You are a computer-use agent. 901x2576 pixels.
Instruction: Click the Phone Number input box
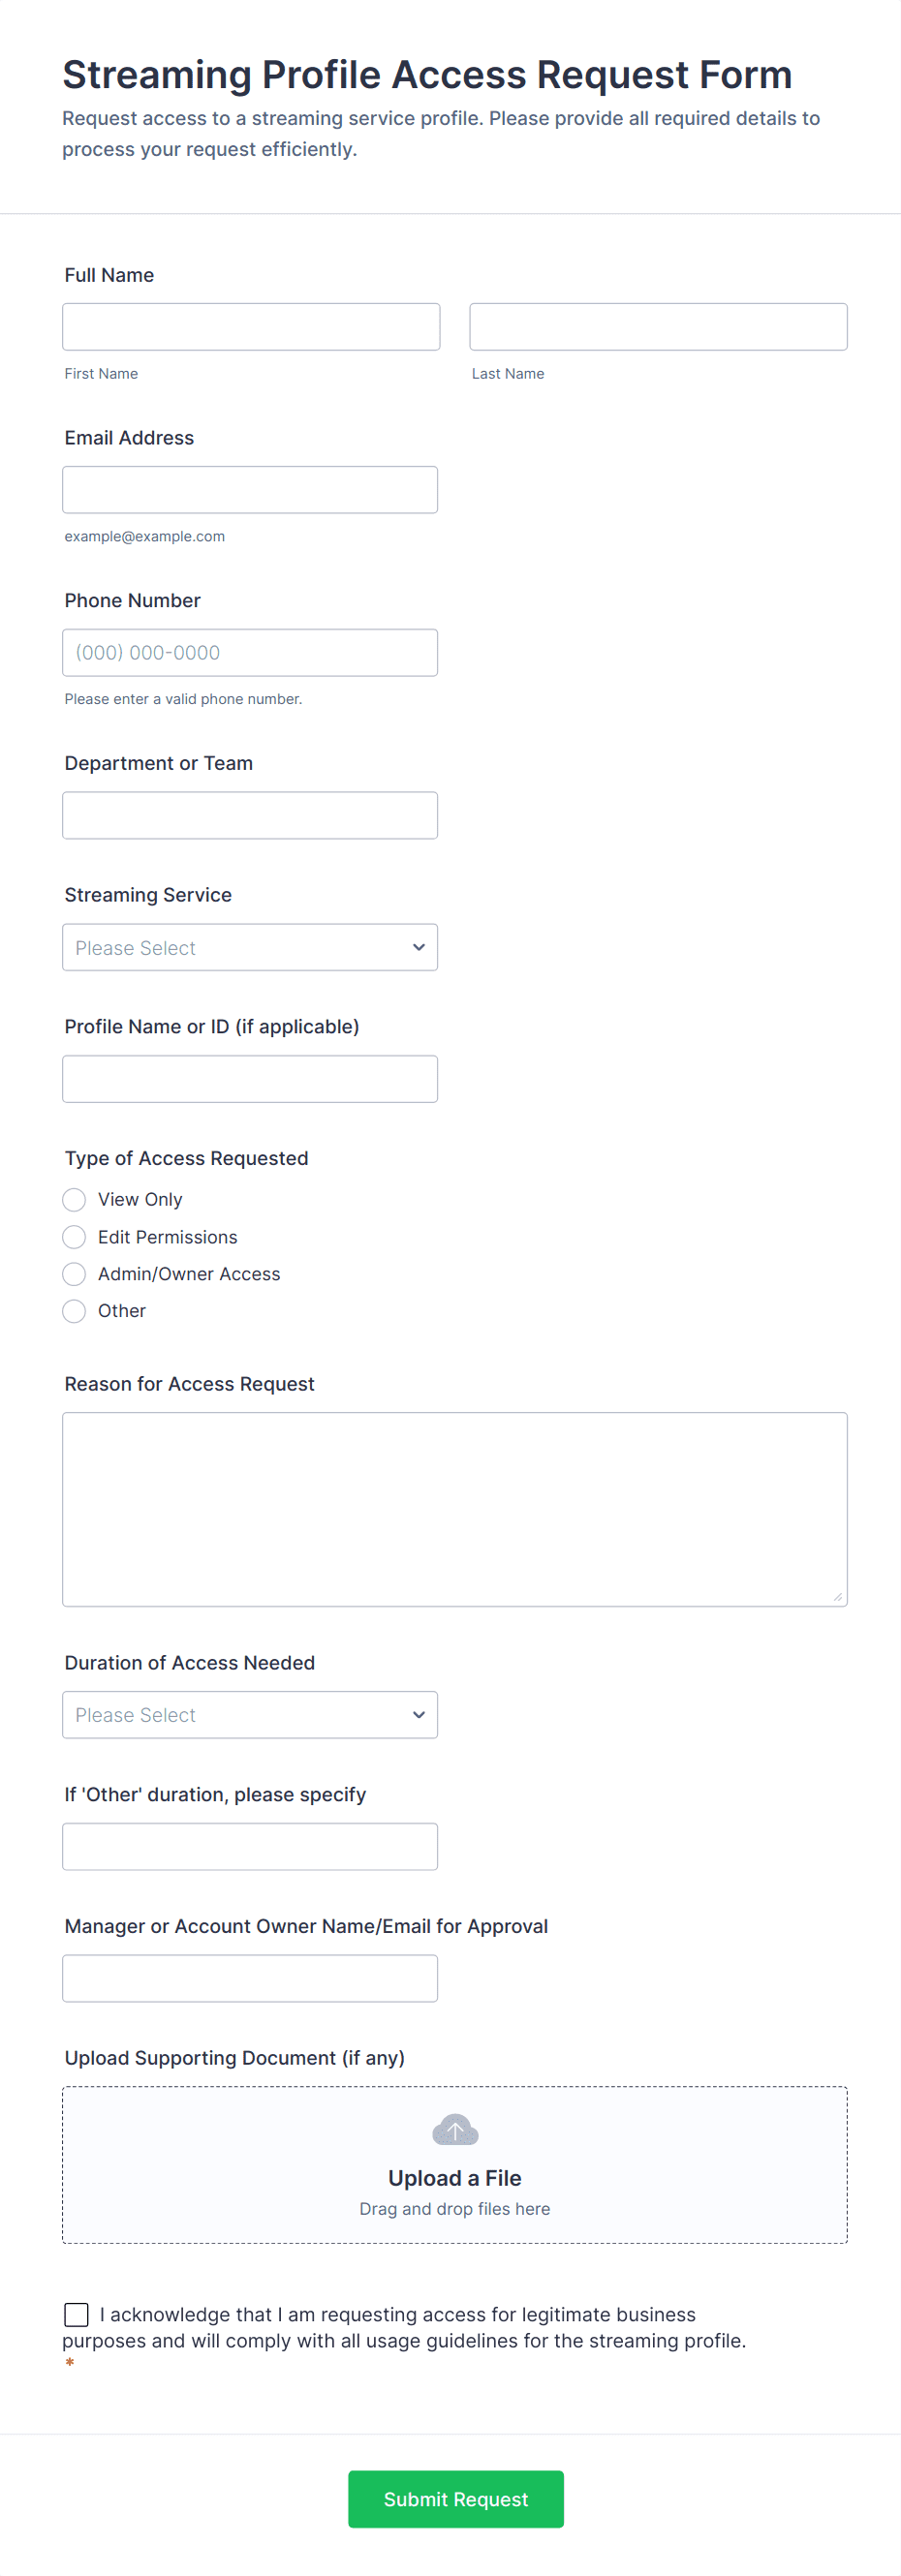pos(250,653)
